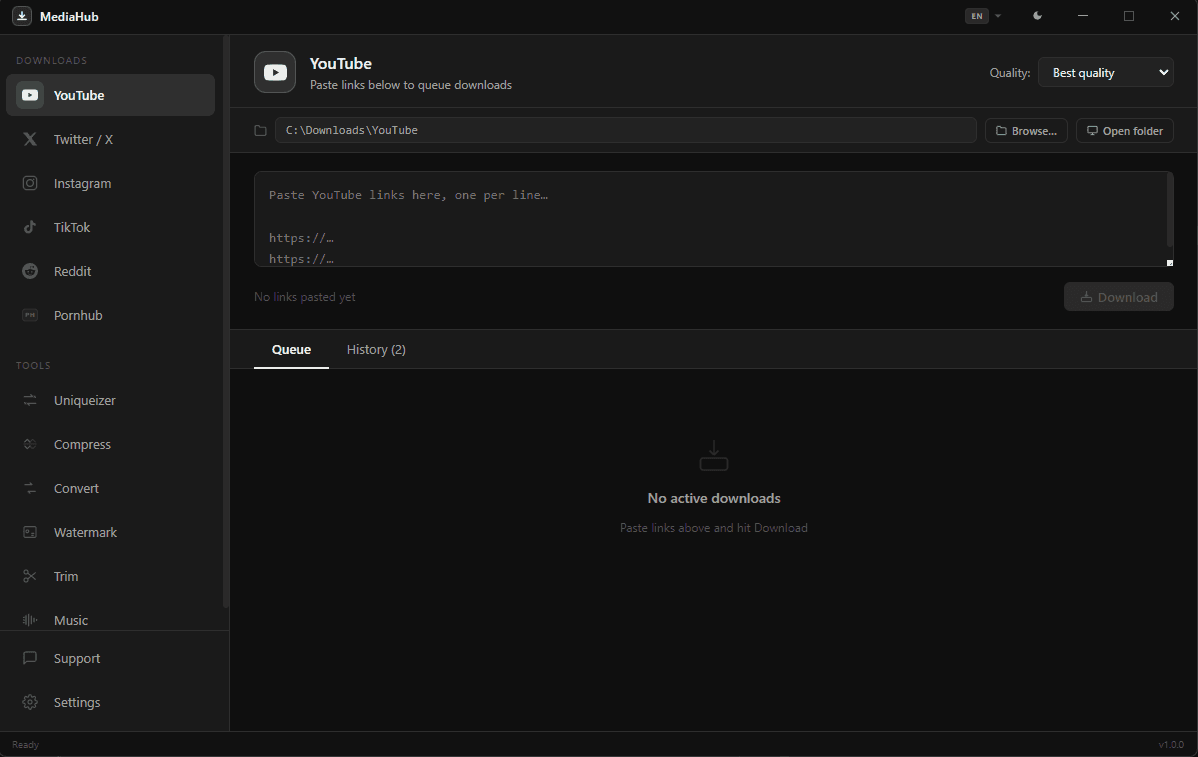
Task: Expand the Best quality dropdown
Action: [1106, 73]
